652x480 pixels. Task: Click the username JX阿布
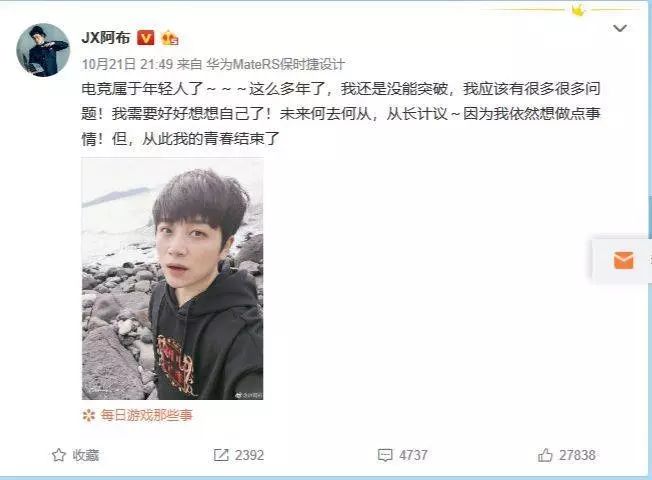[x=106, y=38]
